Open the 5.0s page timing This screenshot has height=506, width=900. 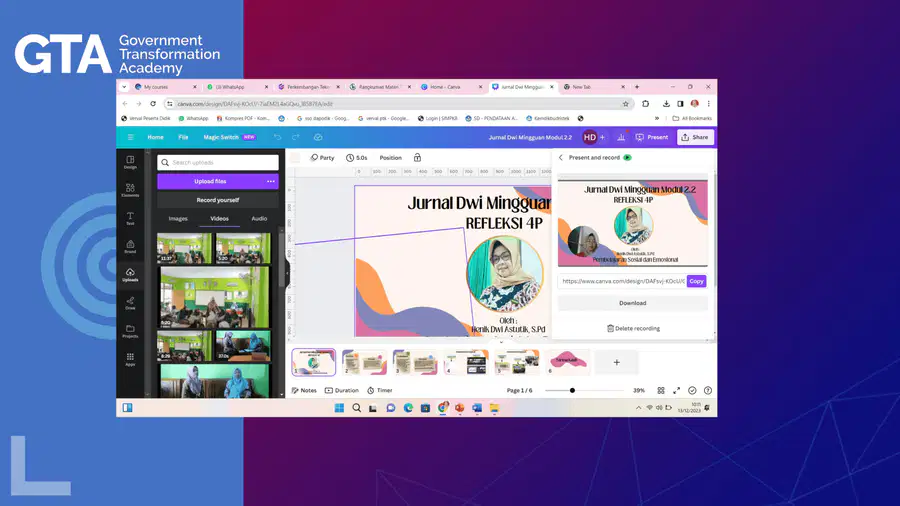pos(356,157)
